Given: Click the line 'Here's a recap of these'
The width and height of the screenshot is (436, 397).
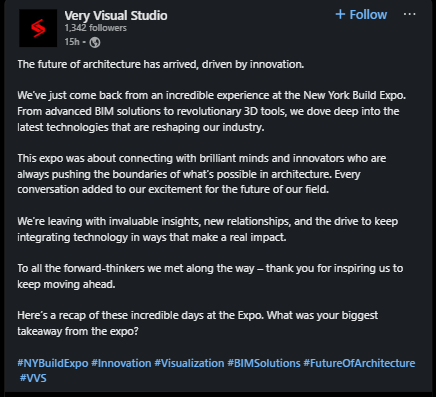Looking at the screenshot, I should coord(198,315).
